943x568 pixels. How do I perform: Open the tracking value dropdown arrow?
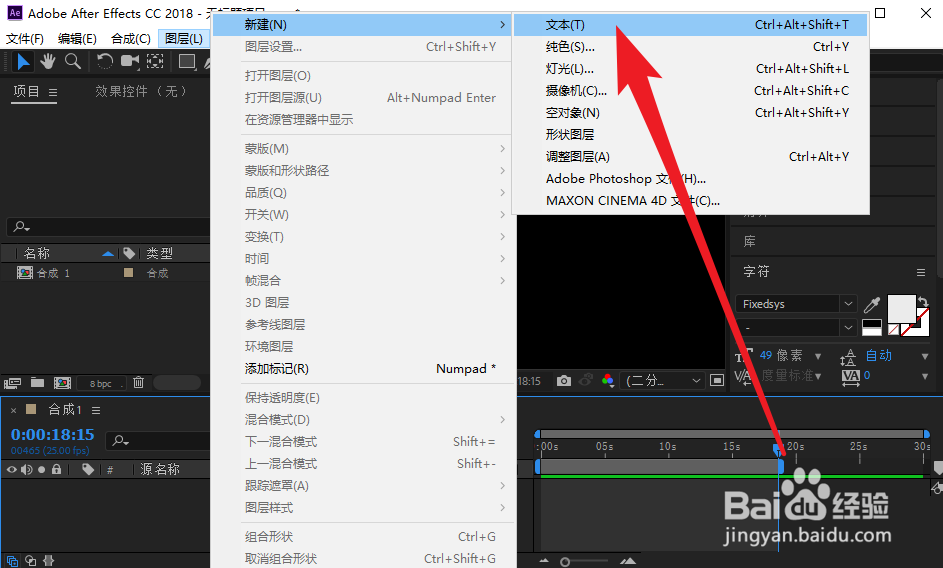click(x=925, y=376)
